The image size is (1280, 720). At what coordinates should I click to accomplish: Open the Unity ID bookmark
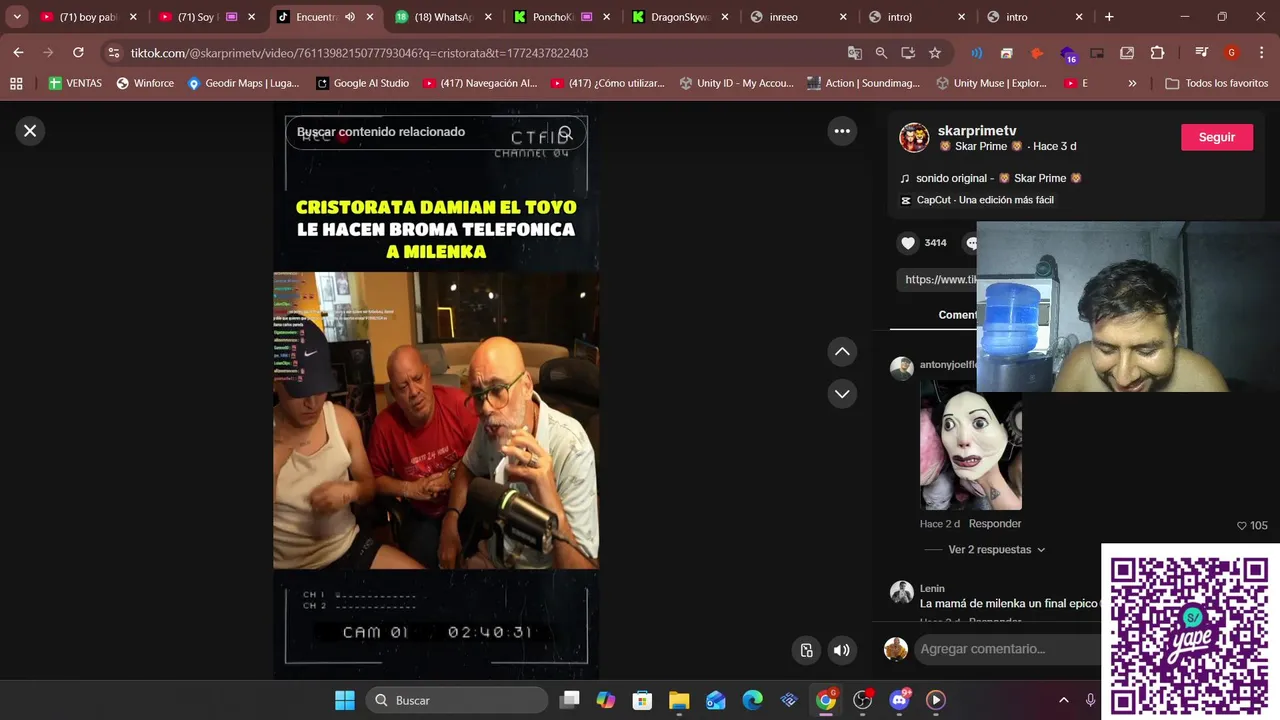(x=736, y=83)
